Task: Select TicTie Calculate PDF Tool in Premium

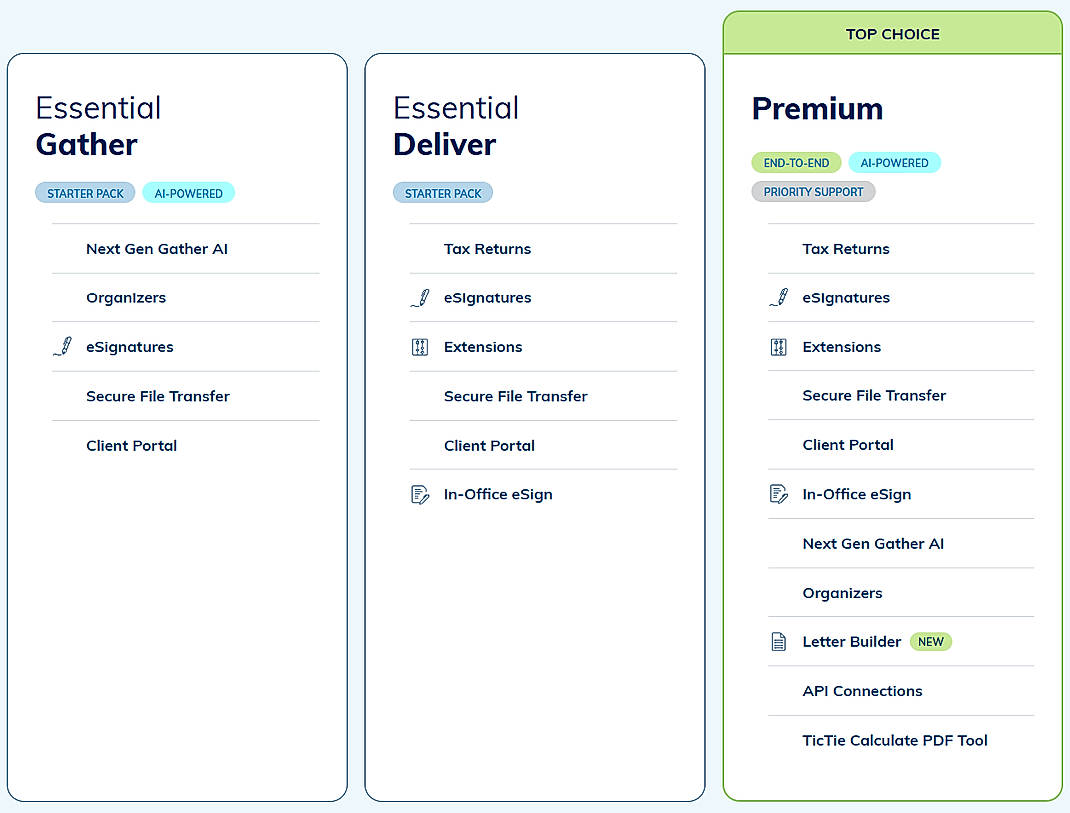Action: pos(894,740)
